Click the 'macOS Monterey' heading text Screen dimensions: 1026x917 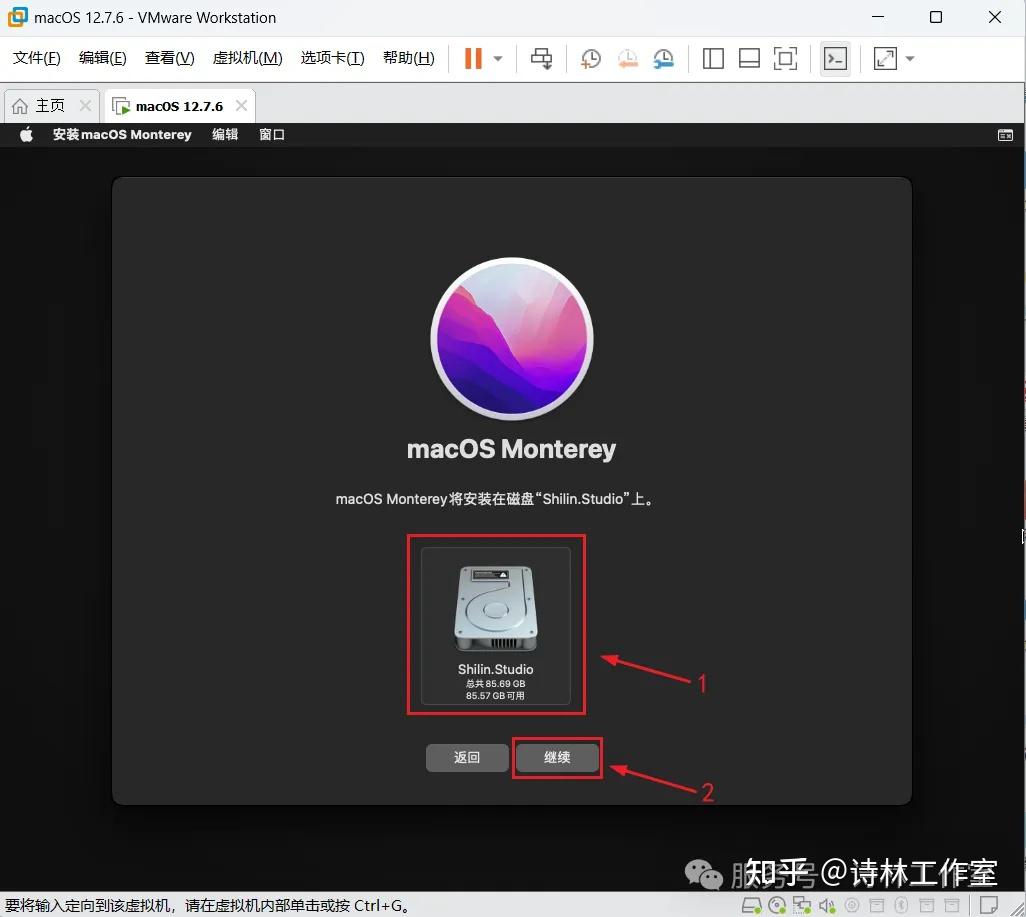[x=511, y=449]
